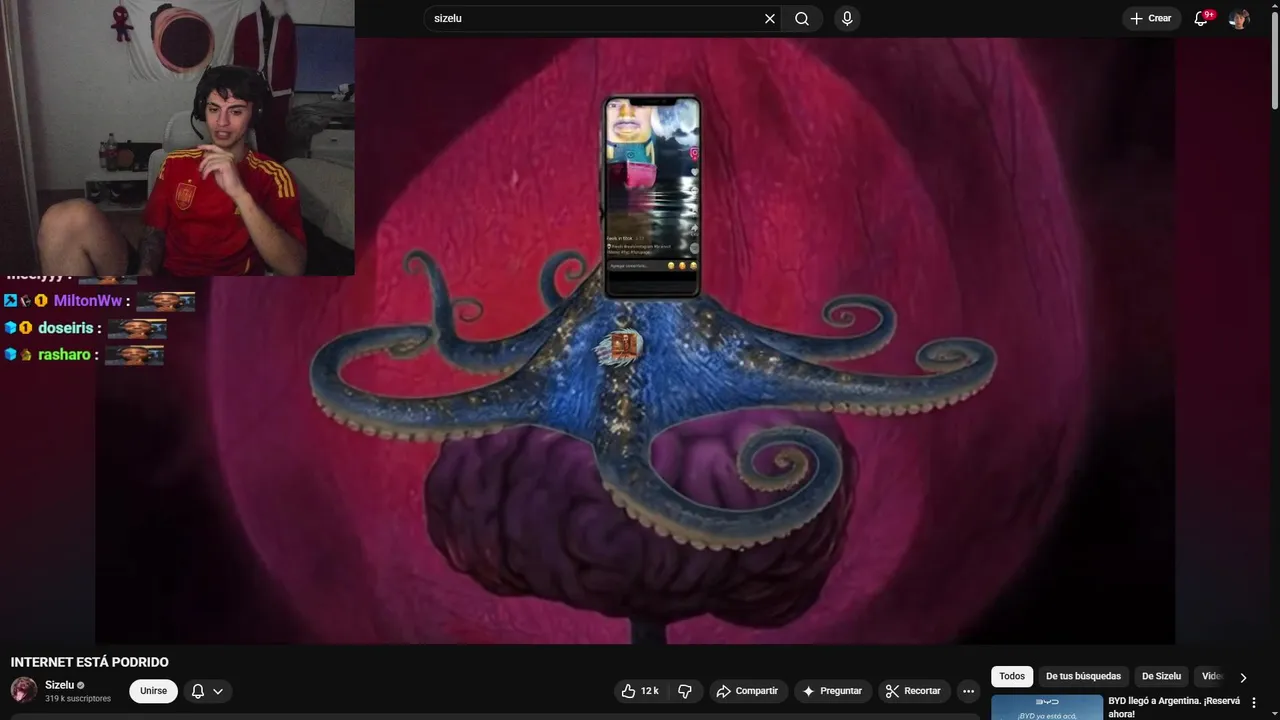The image size is (1280, 720).
Task: Open the channel notification bell dropdown
Action: tap(208, 691)
